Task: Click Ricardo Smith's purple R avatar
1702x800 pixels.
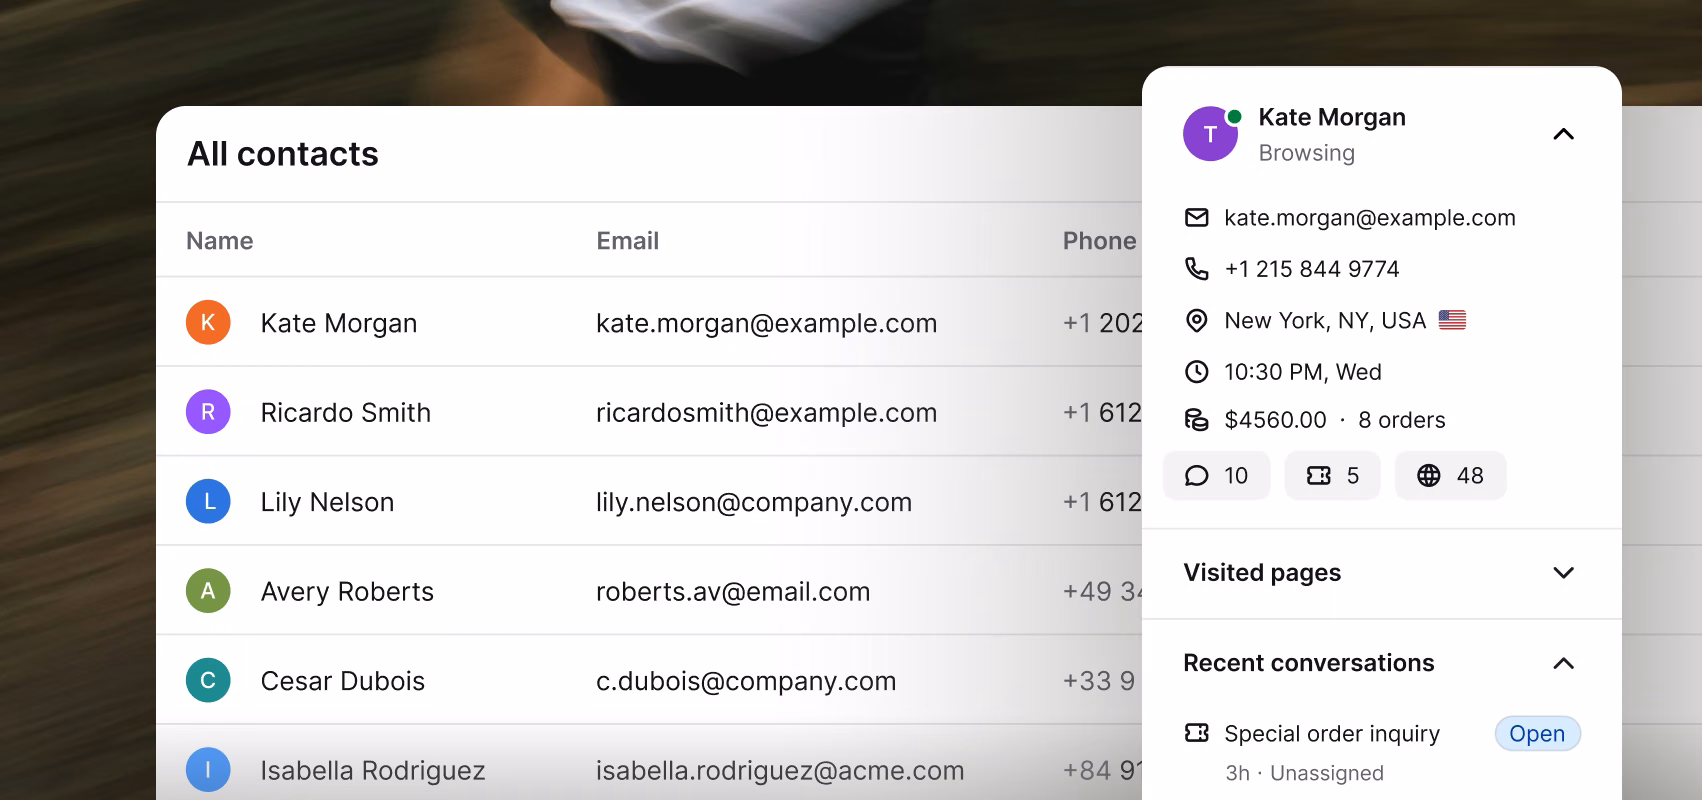Action: pyautogui.click(x=208, y=412)
